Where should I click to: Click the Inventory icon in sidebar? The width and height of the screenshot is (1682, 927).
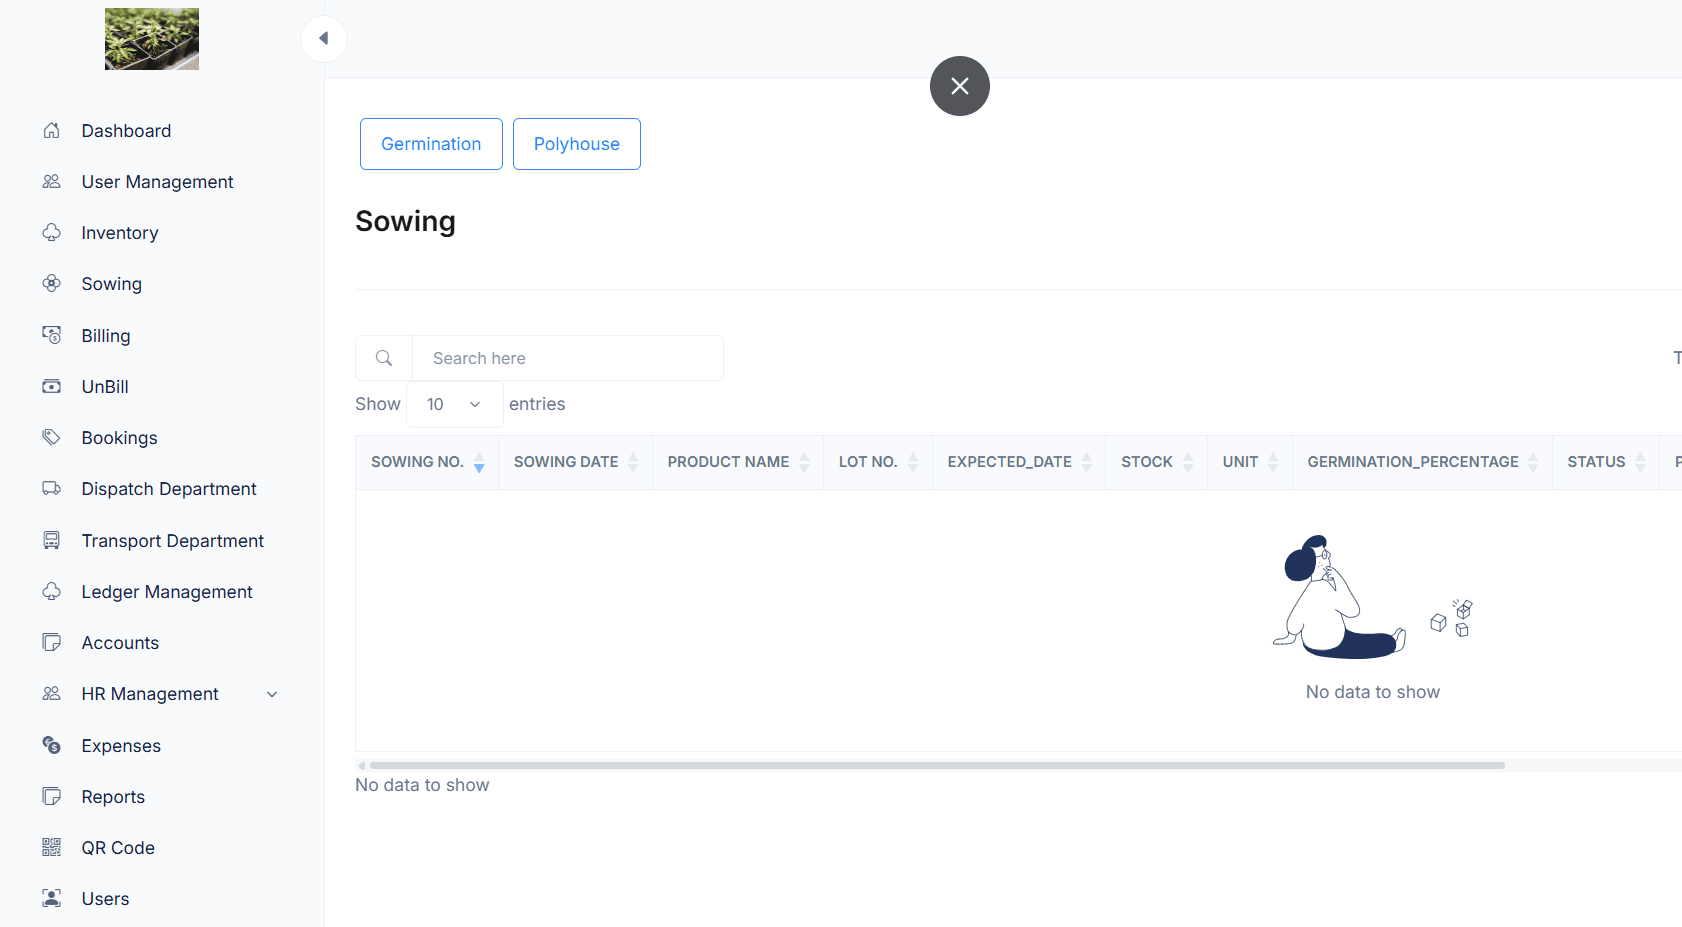coord(52,233)
